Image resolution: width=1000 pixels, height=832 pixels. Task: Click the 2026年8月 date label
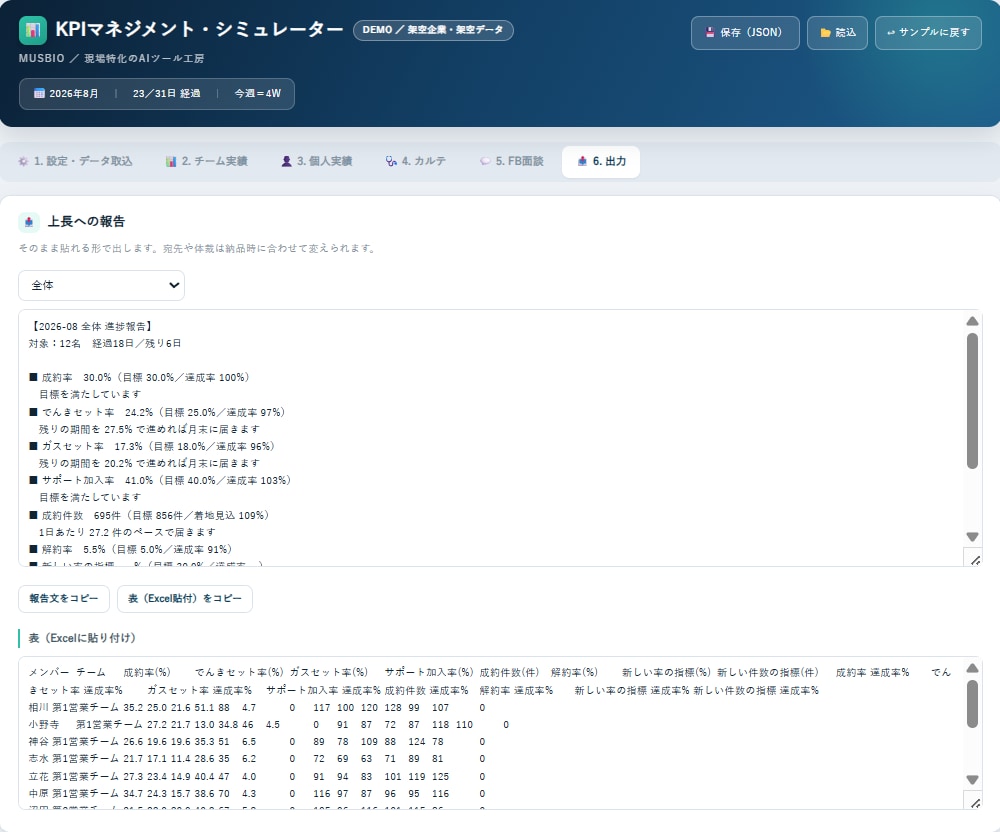74,94
